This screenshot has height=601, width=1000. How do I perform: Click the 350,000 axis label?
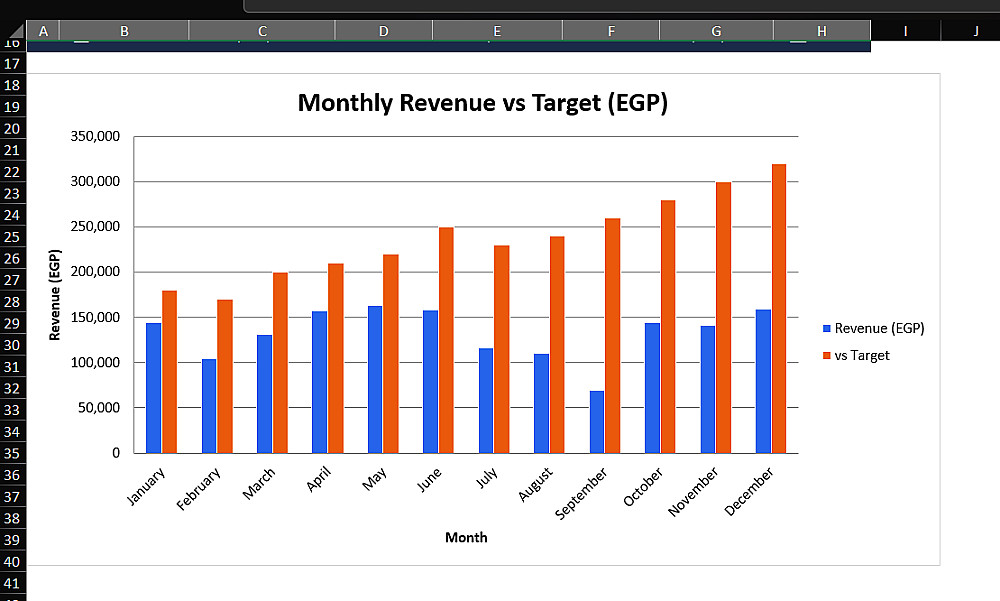point(95,136)
